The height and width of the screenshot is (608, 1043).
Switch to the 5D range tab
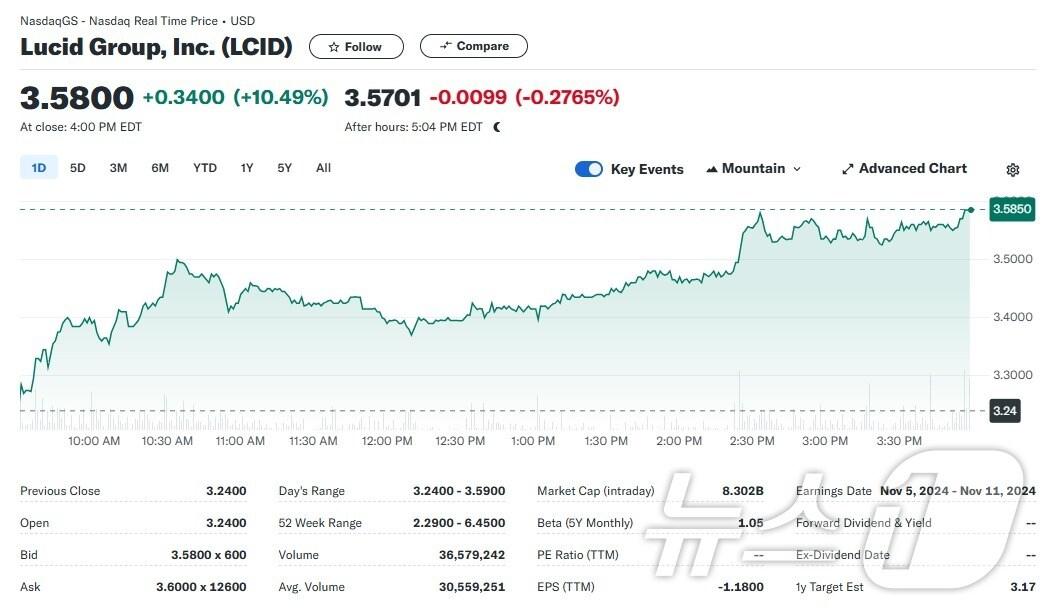pyautogui.click(x=78, y=168)
